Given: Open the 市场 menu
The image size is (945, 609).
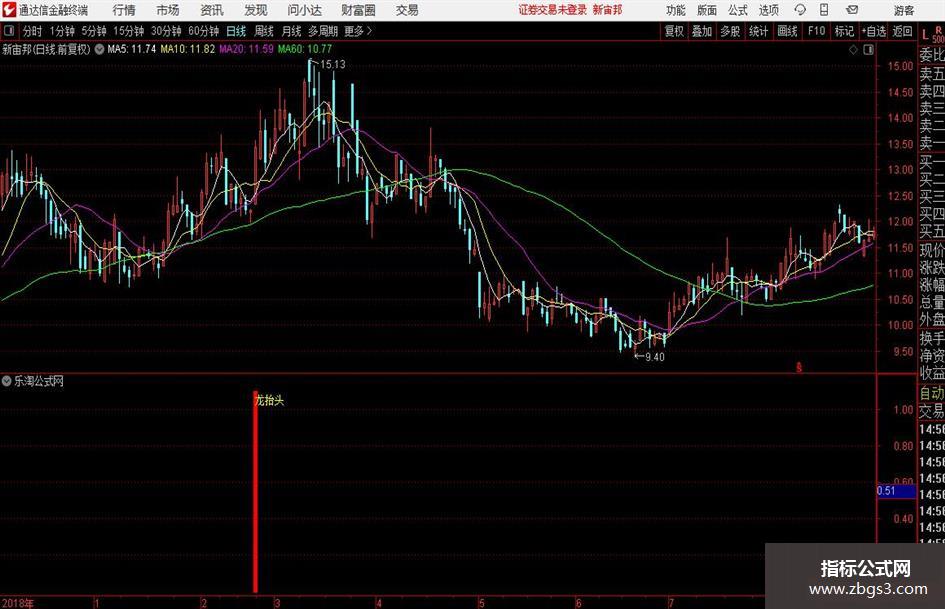Looking at the screenshot, I should tap(168, 10).
